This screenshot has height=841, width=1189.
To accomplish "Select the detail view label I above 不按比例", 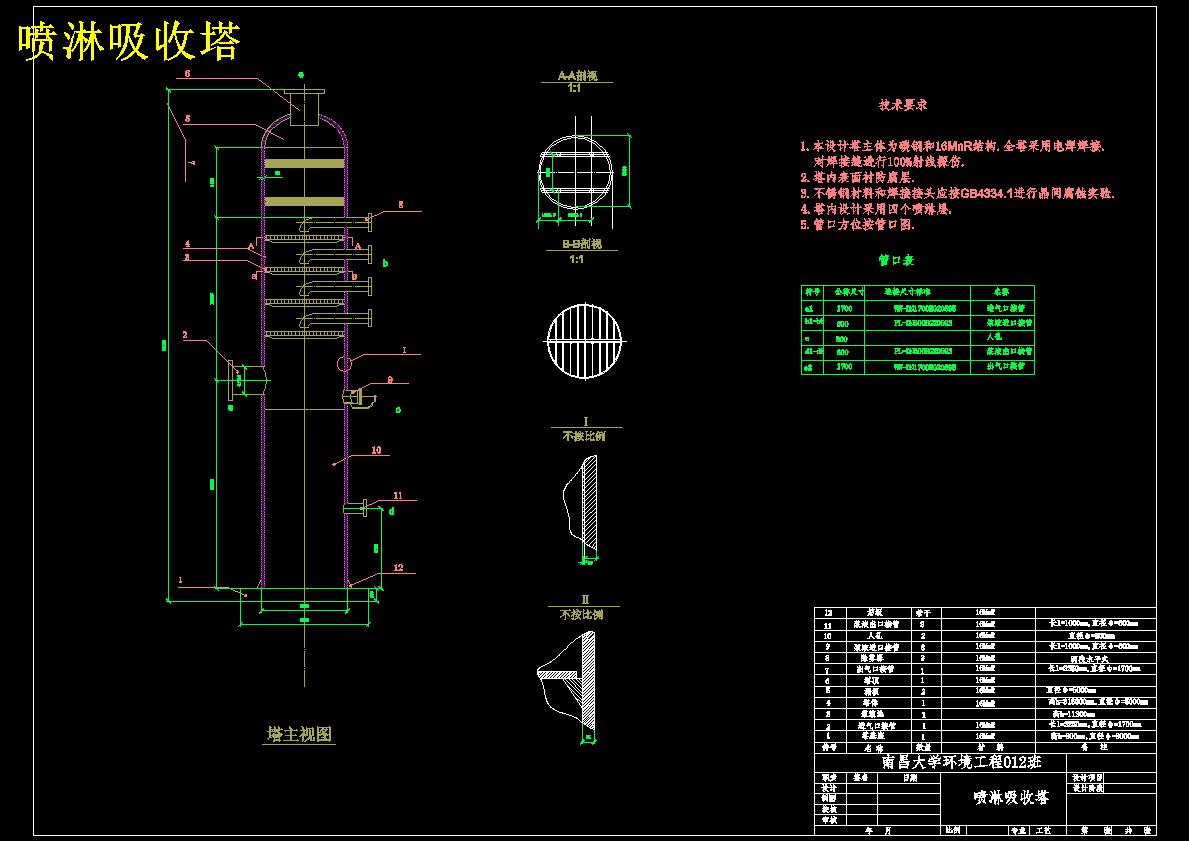I will tap(585, 422).
